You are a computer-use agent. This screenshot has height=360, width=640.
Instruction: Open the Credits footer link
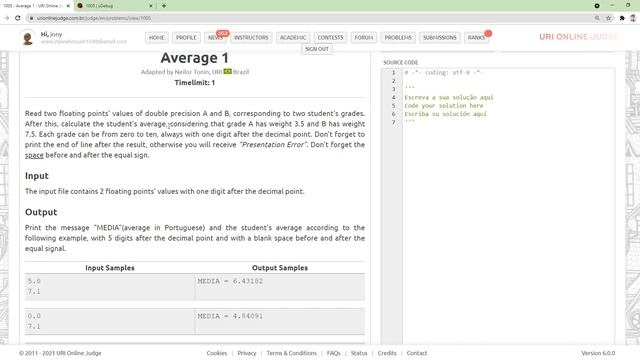387,353
